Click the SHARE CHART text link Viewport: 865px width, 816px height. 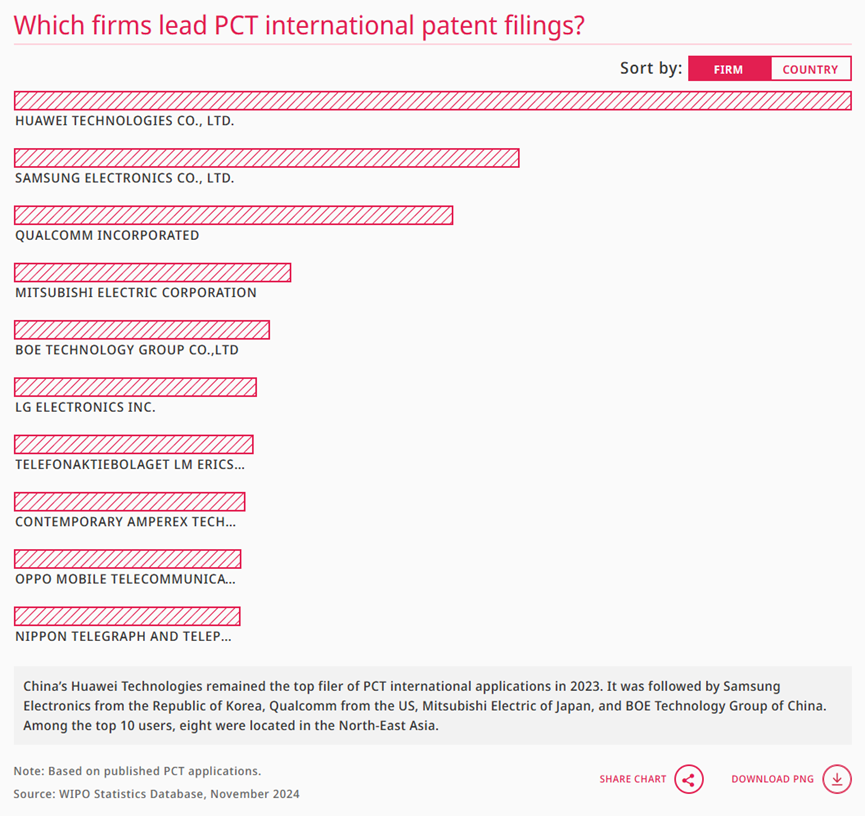coord(633,779)
